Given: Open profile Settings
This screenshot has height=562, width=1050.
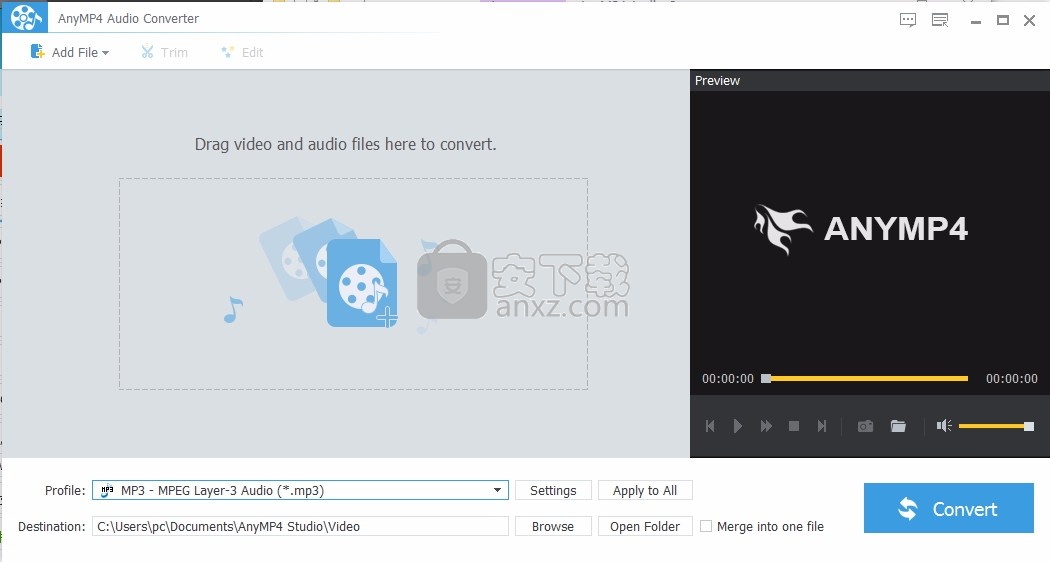Looking at the screenshot, I should coord(553,490).
